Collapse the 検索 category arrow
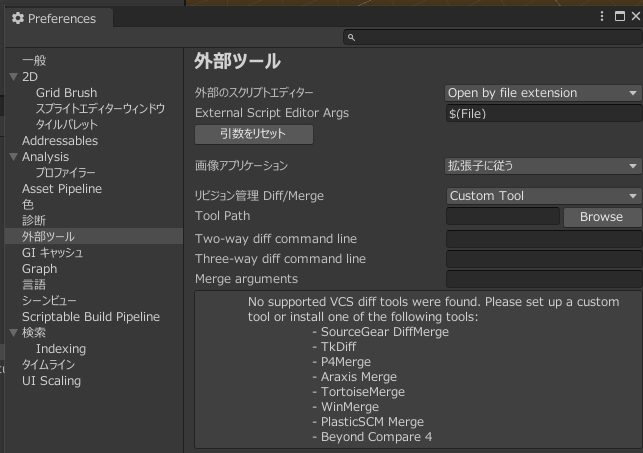 [13, 333]
